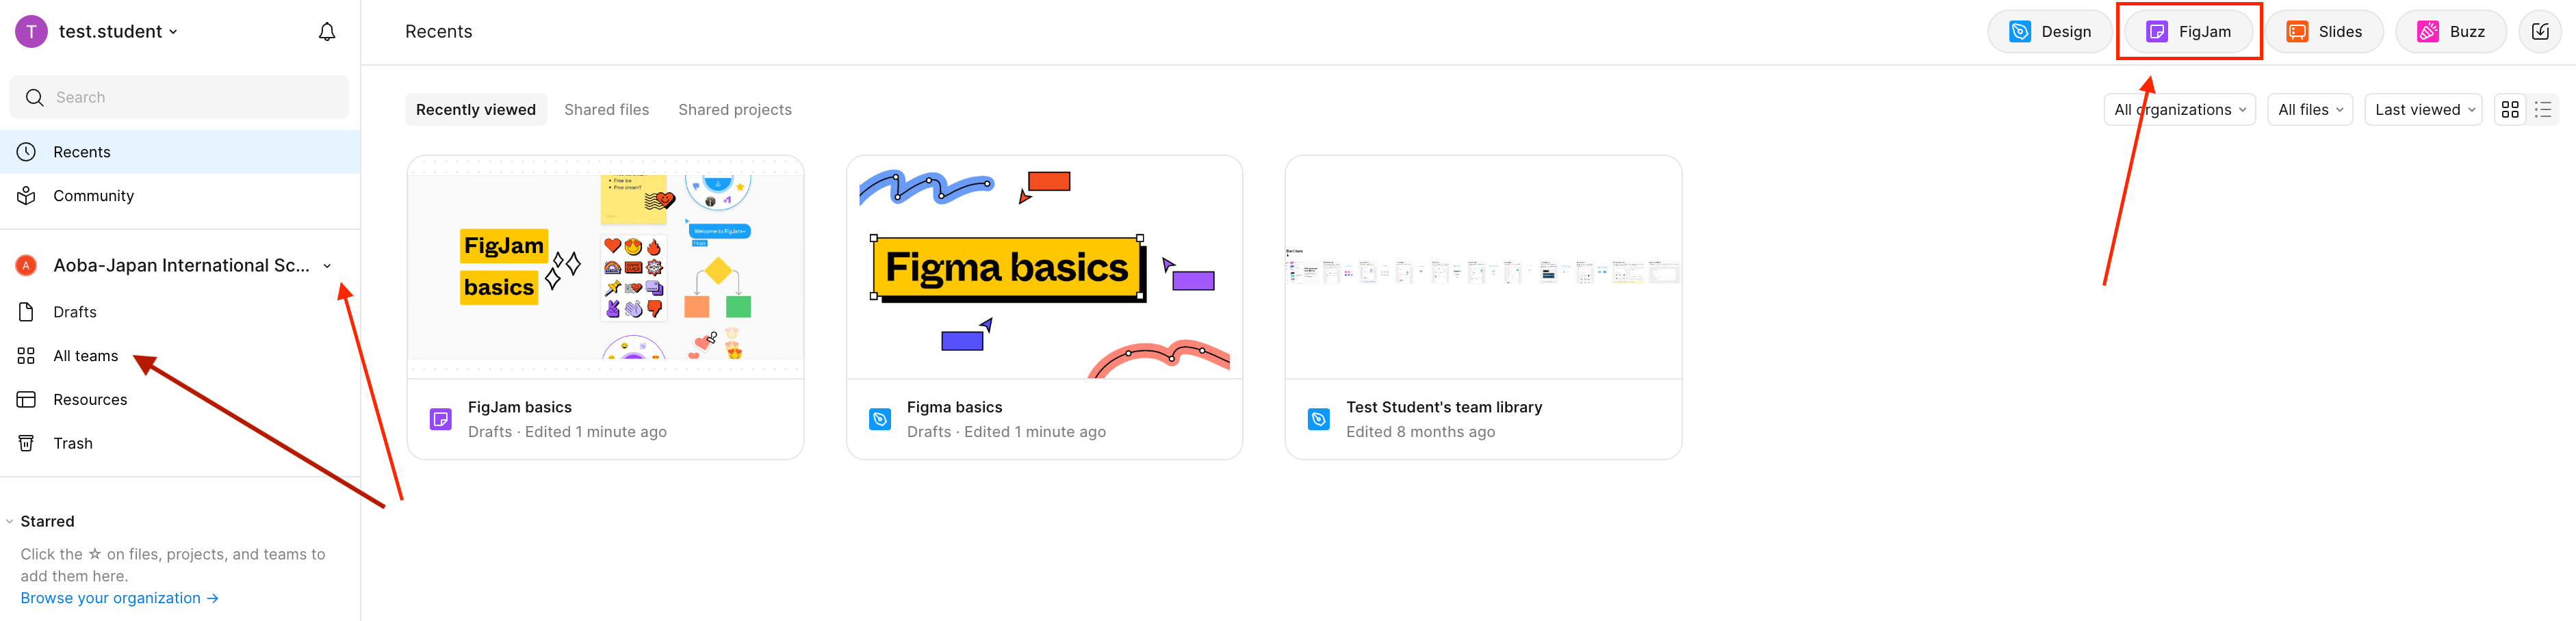Switch to grid view
The height and width of the screenshot is (621, 2576).
[x=2509, y=110]
